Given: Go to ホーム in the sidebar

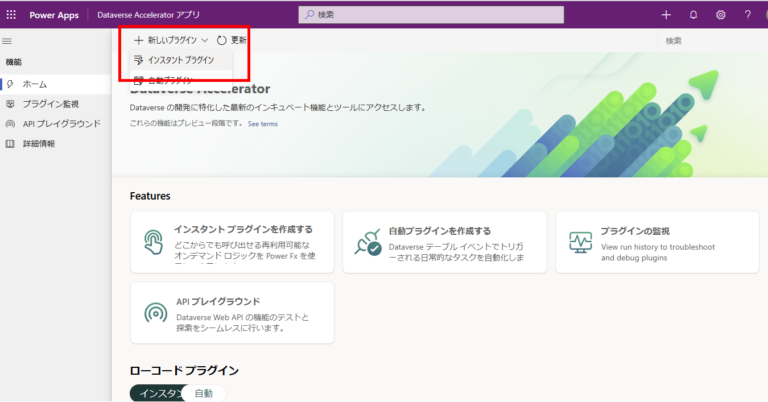Looking at the screenshot, I should [x=35, y=84].
